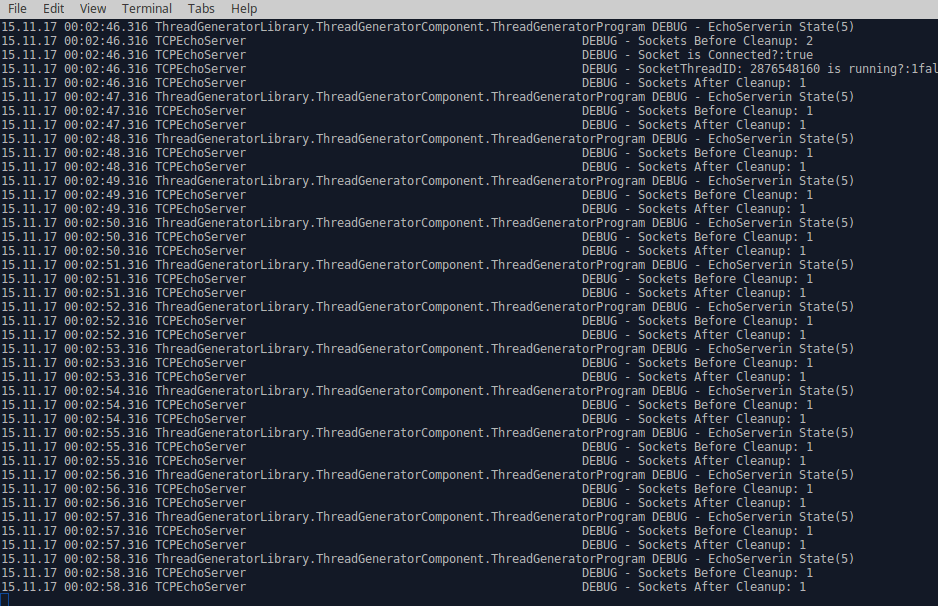This screenshot has height=606, width=938.
Task: Click "Sockets After Cleanup: 1" on 00:02:52.316 line
Action: [x=721, y=335]
